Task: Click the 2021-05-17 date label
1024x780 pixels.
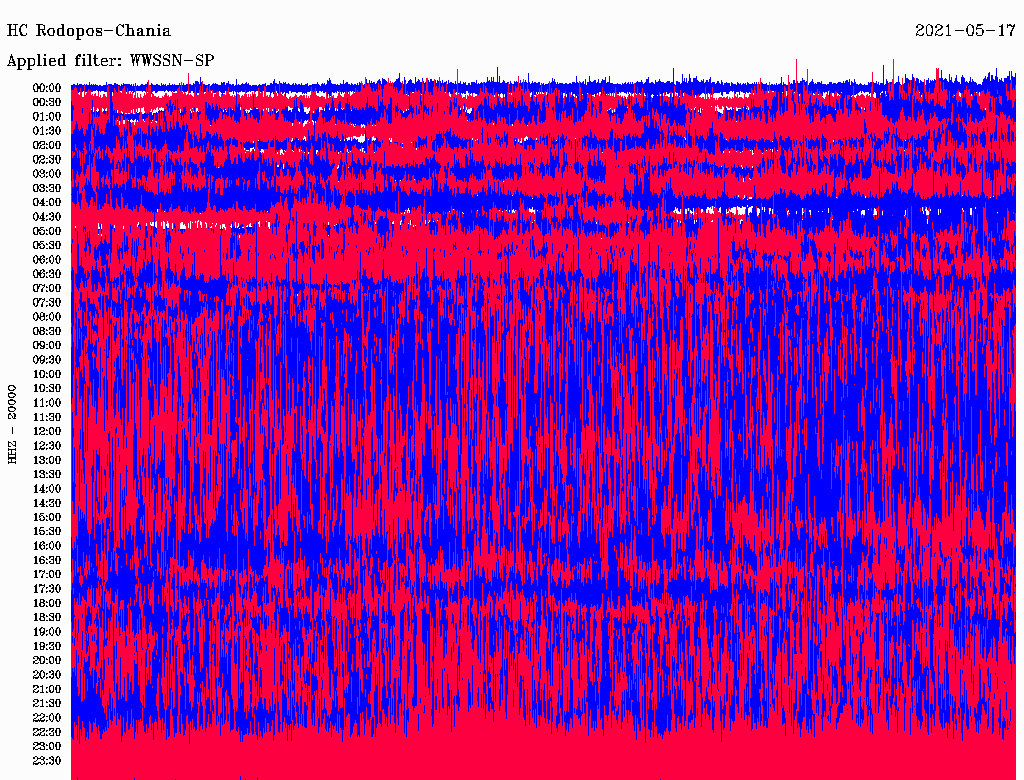Action: tap(964, 31)
